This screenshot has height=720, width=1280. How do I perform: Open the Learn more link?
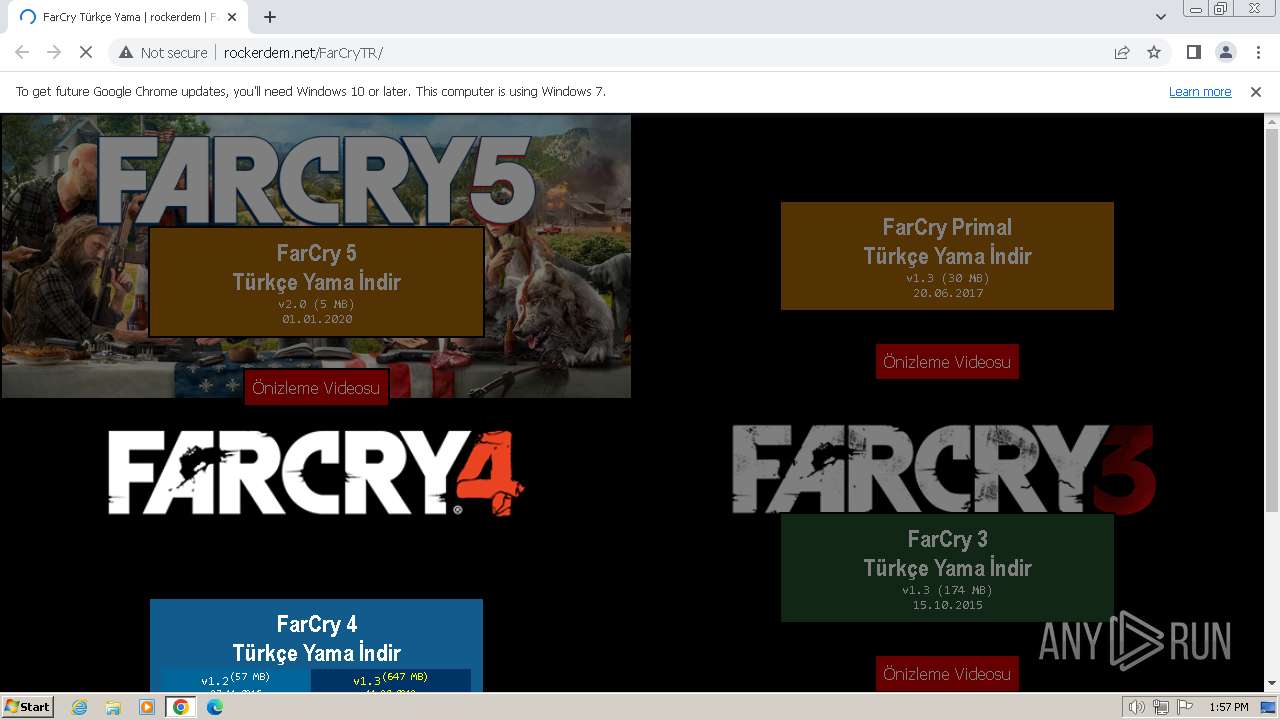1200,92
